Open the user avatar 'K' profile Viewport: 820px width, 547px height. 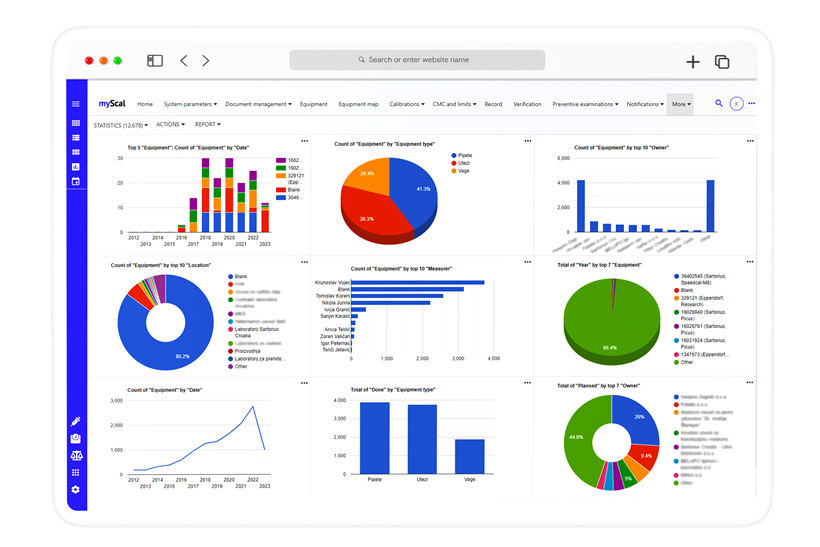[736, 104]
